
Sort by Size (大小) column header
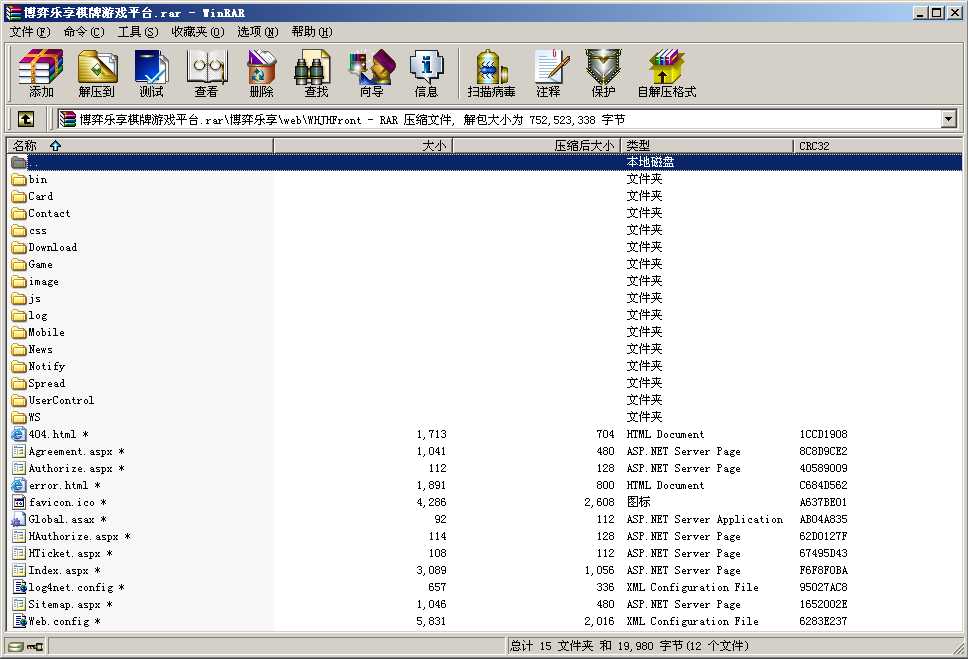pos(363,146)
